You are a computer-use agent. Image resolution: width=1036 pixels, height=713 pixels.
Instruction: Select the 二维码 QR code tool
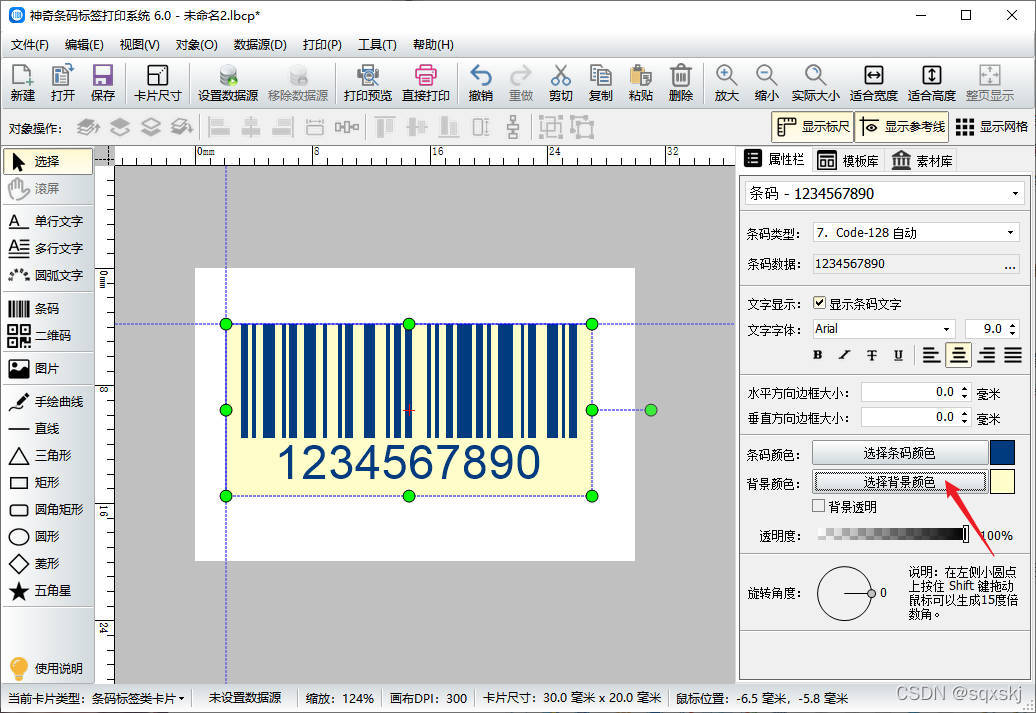point(48,336)
